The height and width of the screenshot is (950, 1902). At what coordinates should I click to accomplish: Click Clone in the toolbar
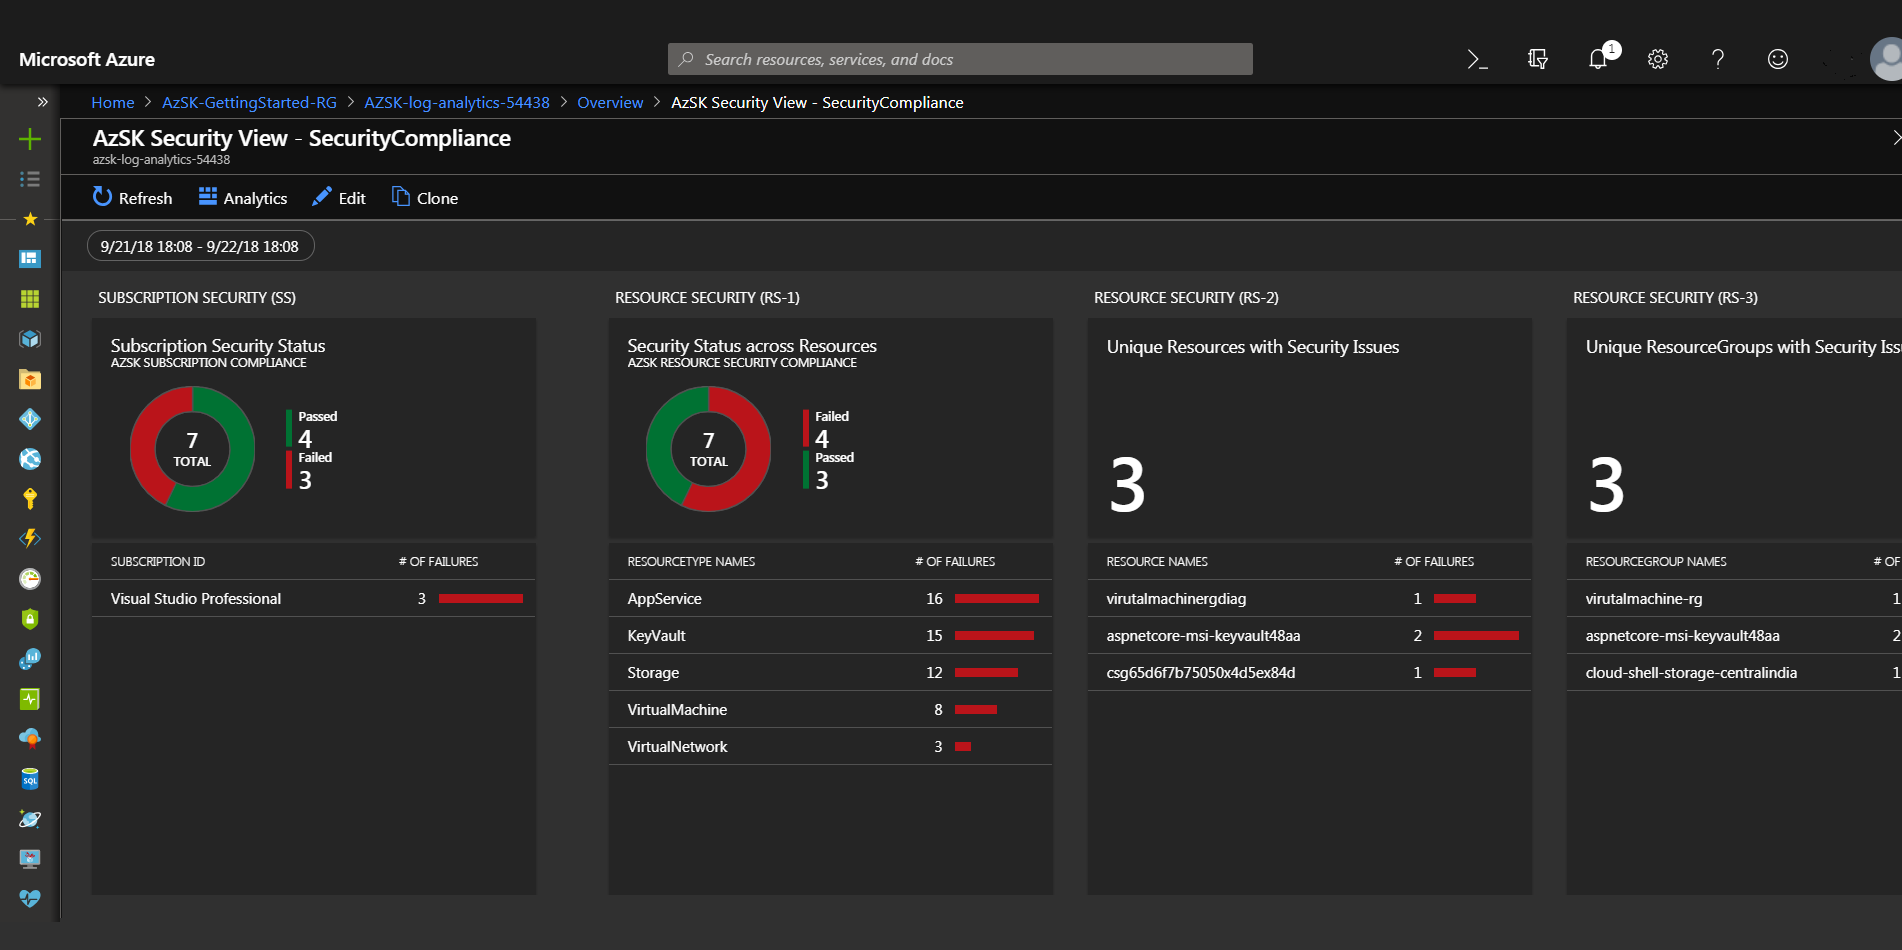coord(425,198)
